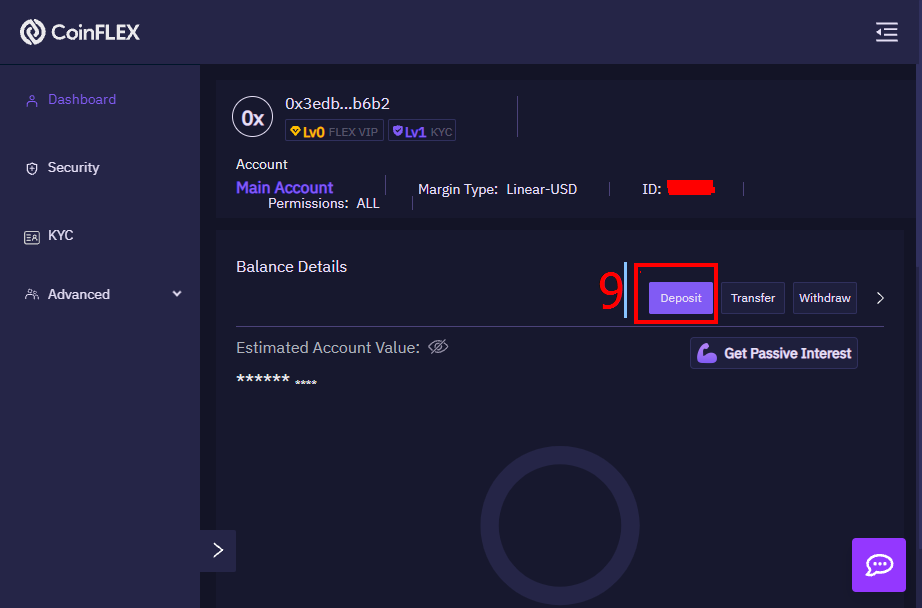Click the Deposit button
The height and width of the screenshot is (608, 922).
coord(680,298)
